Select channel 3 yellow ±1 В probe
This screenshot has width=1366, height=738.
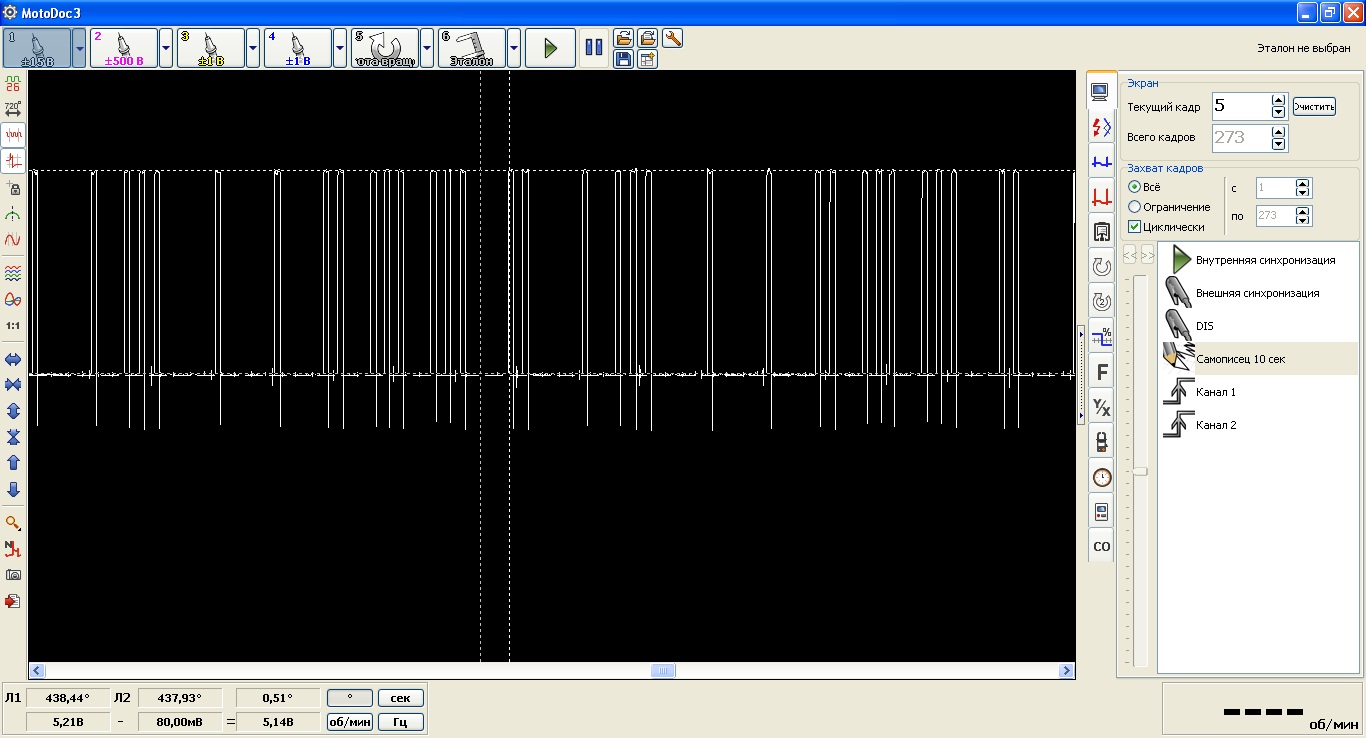click(211, 48)
